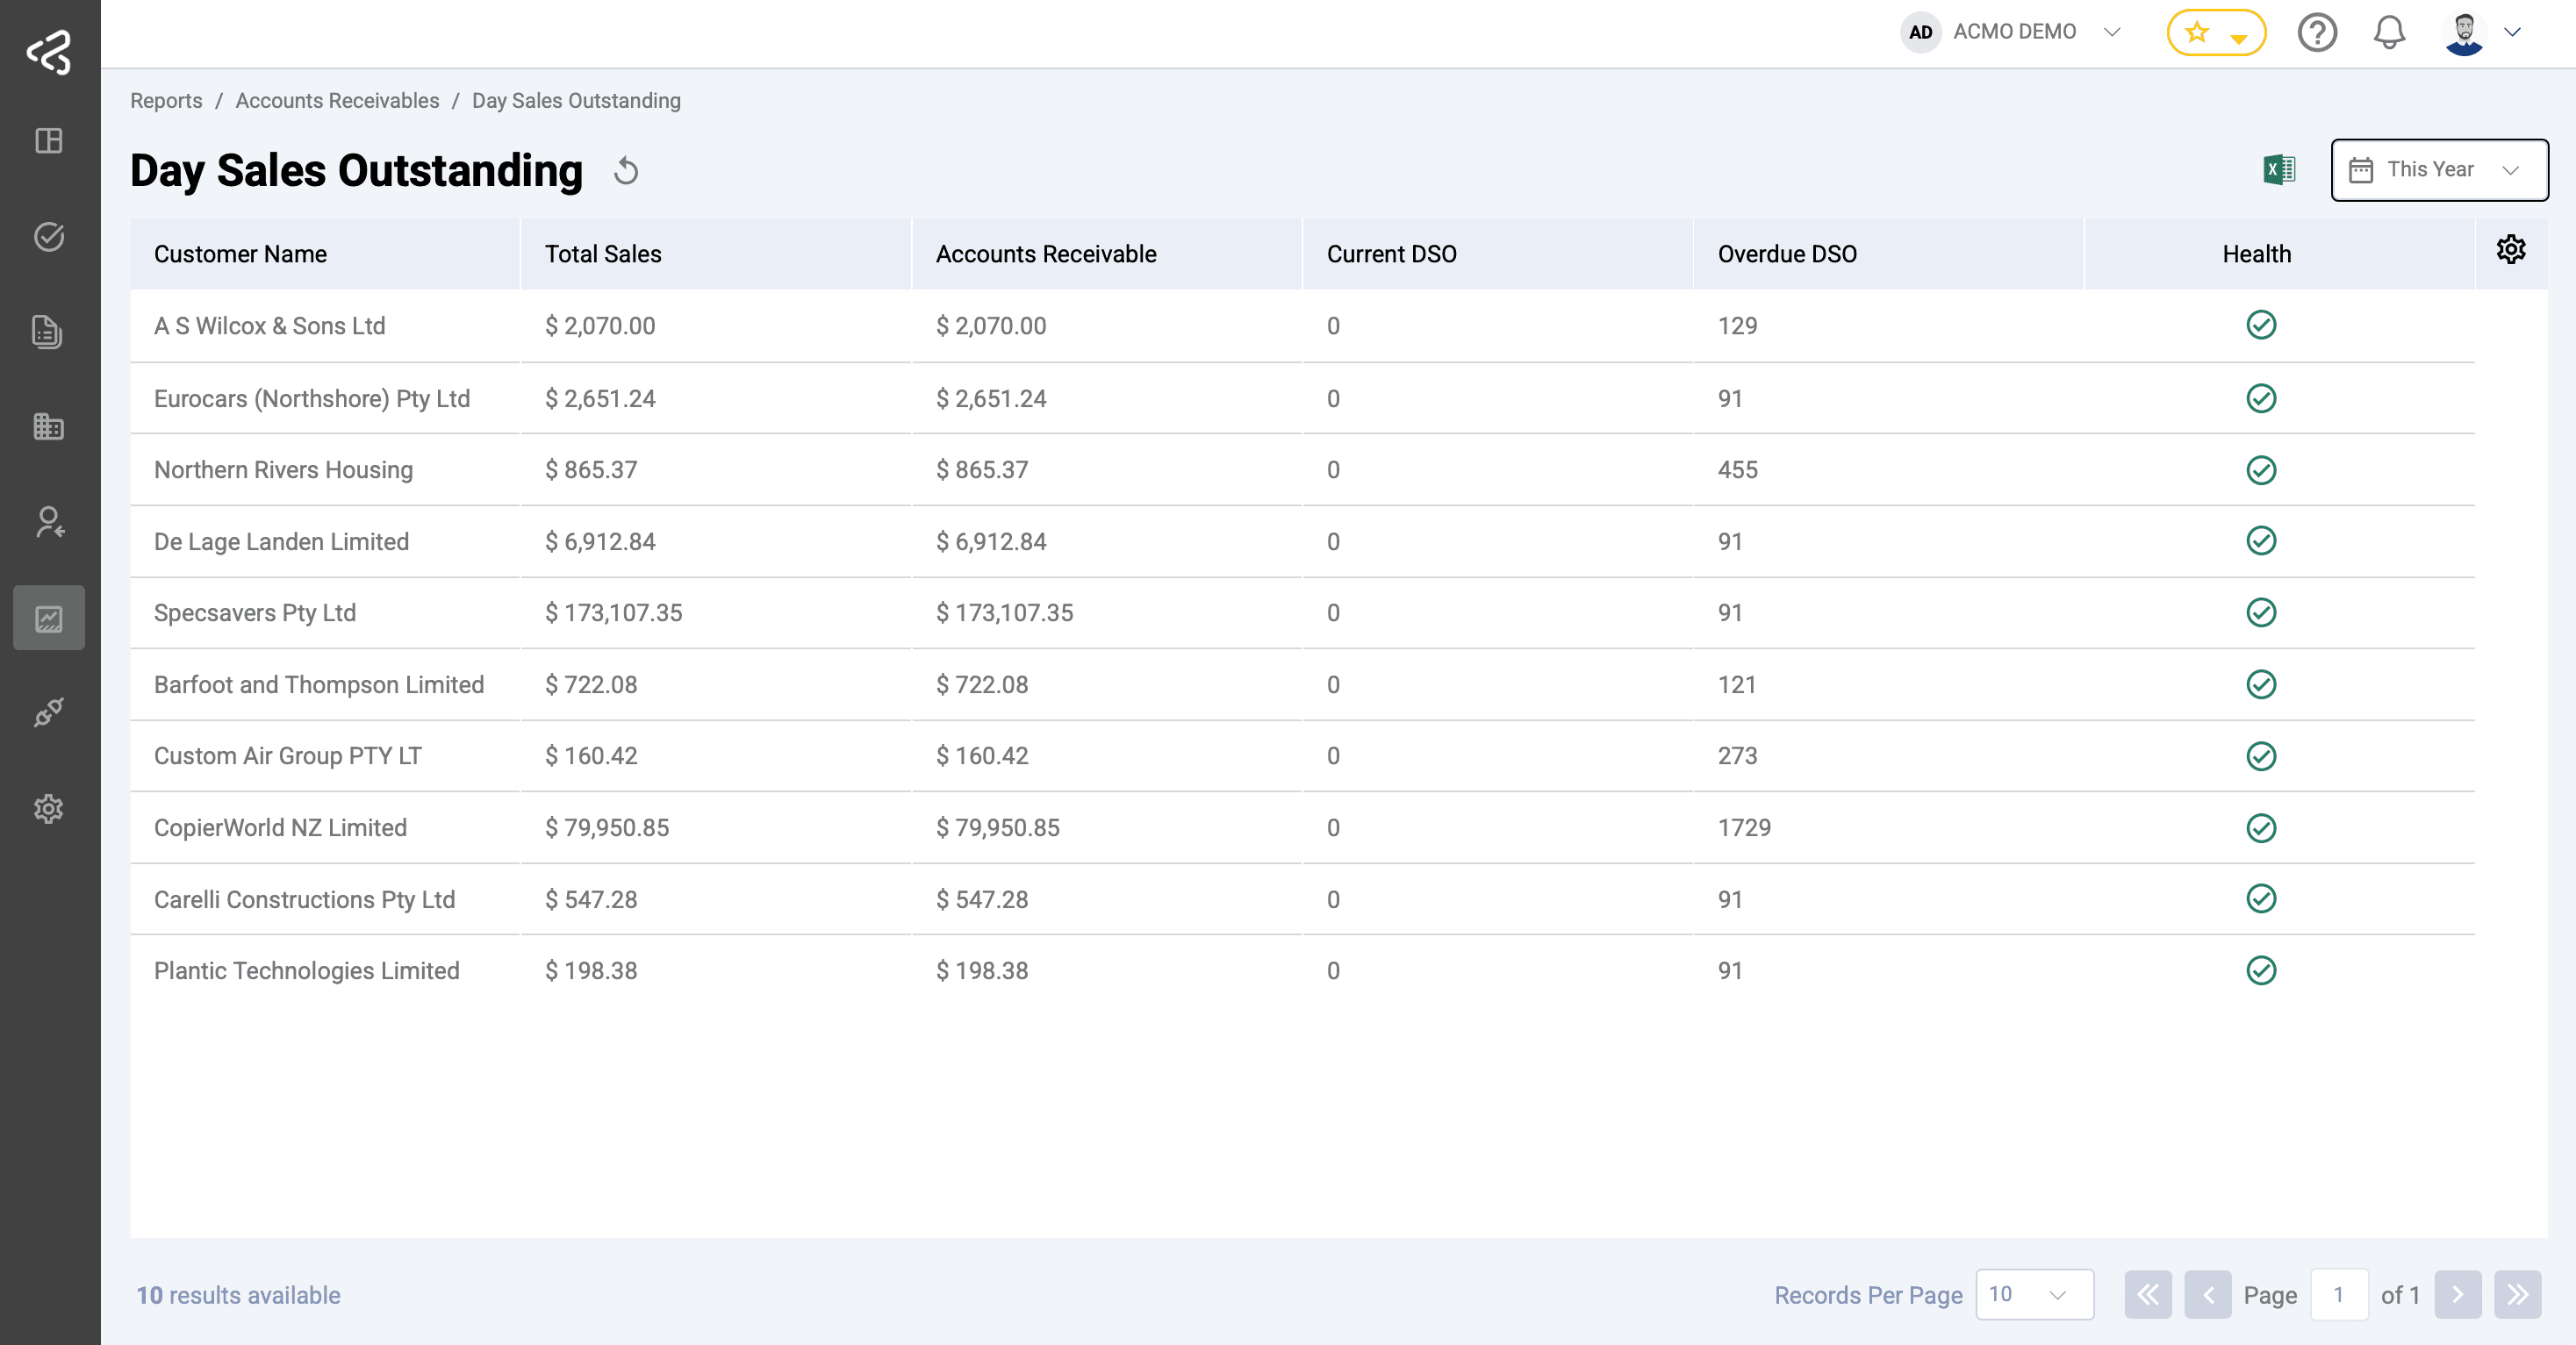Expand the ACMO DEMO account dropdown
Screen dimensions: 2576x1345
[x=2111, y=32]
